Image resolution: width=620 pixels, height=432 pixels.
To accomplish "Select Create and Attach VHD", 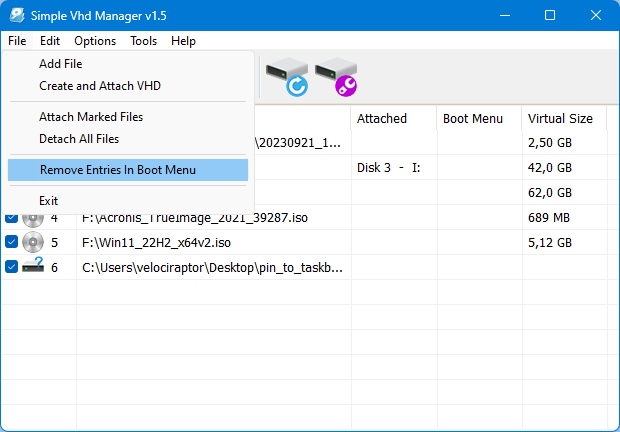I will click(x=100, y=86).
